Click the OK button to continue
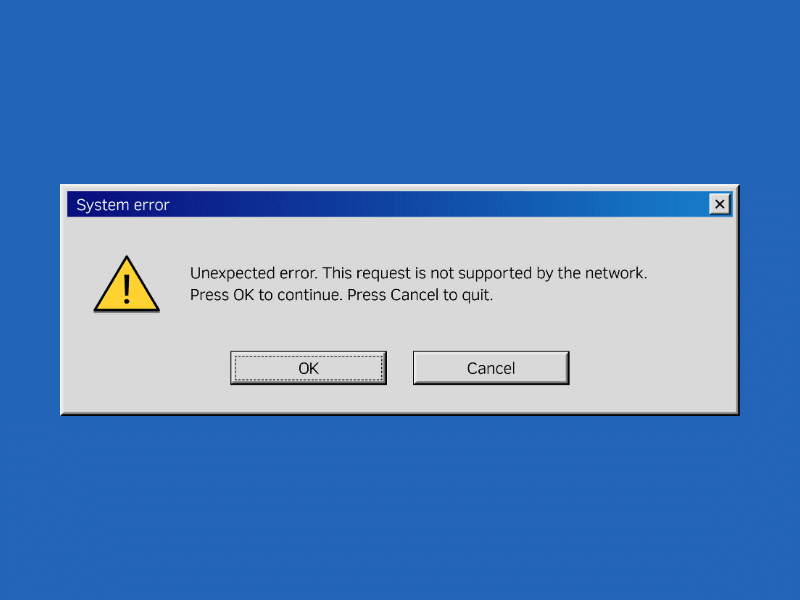 [308, 368]
